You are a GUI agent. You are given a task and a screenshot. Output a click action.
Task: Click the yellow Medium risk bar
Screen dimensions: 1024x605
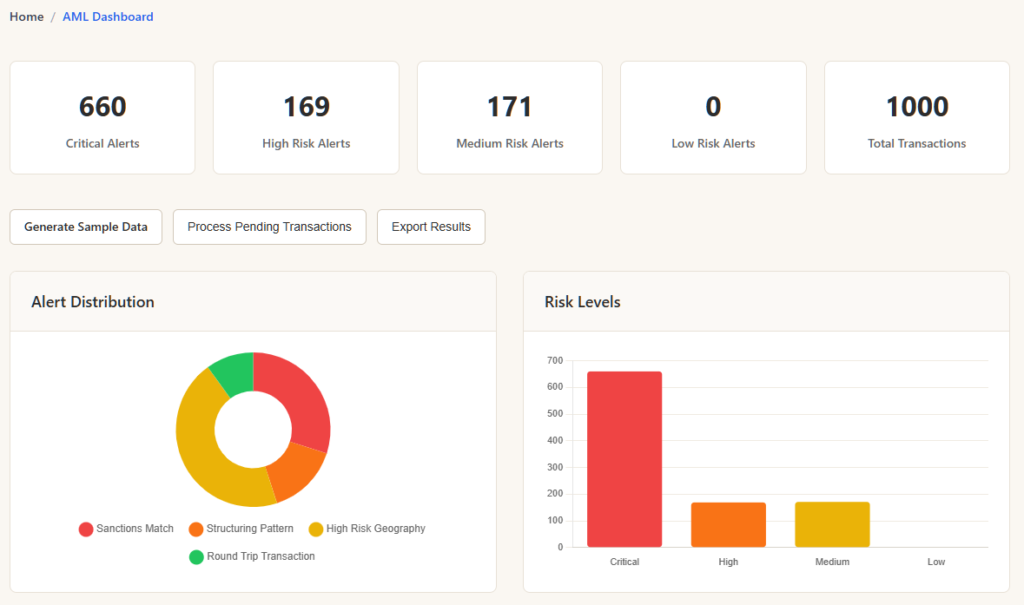(x=832, y=525)
